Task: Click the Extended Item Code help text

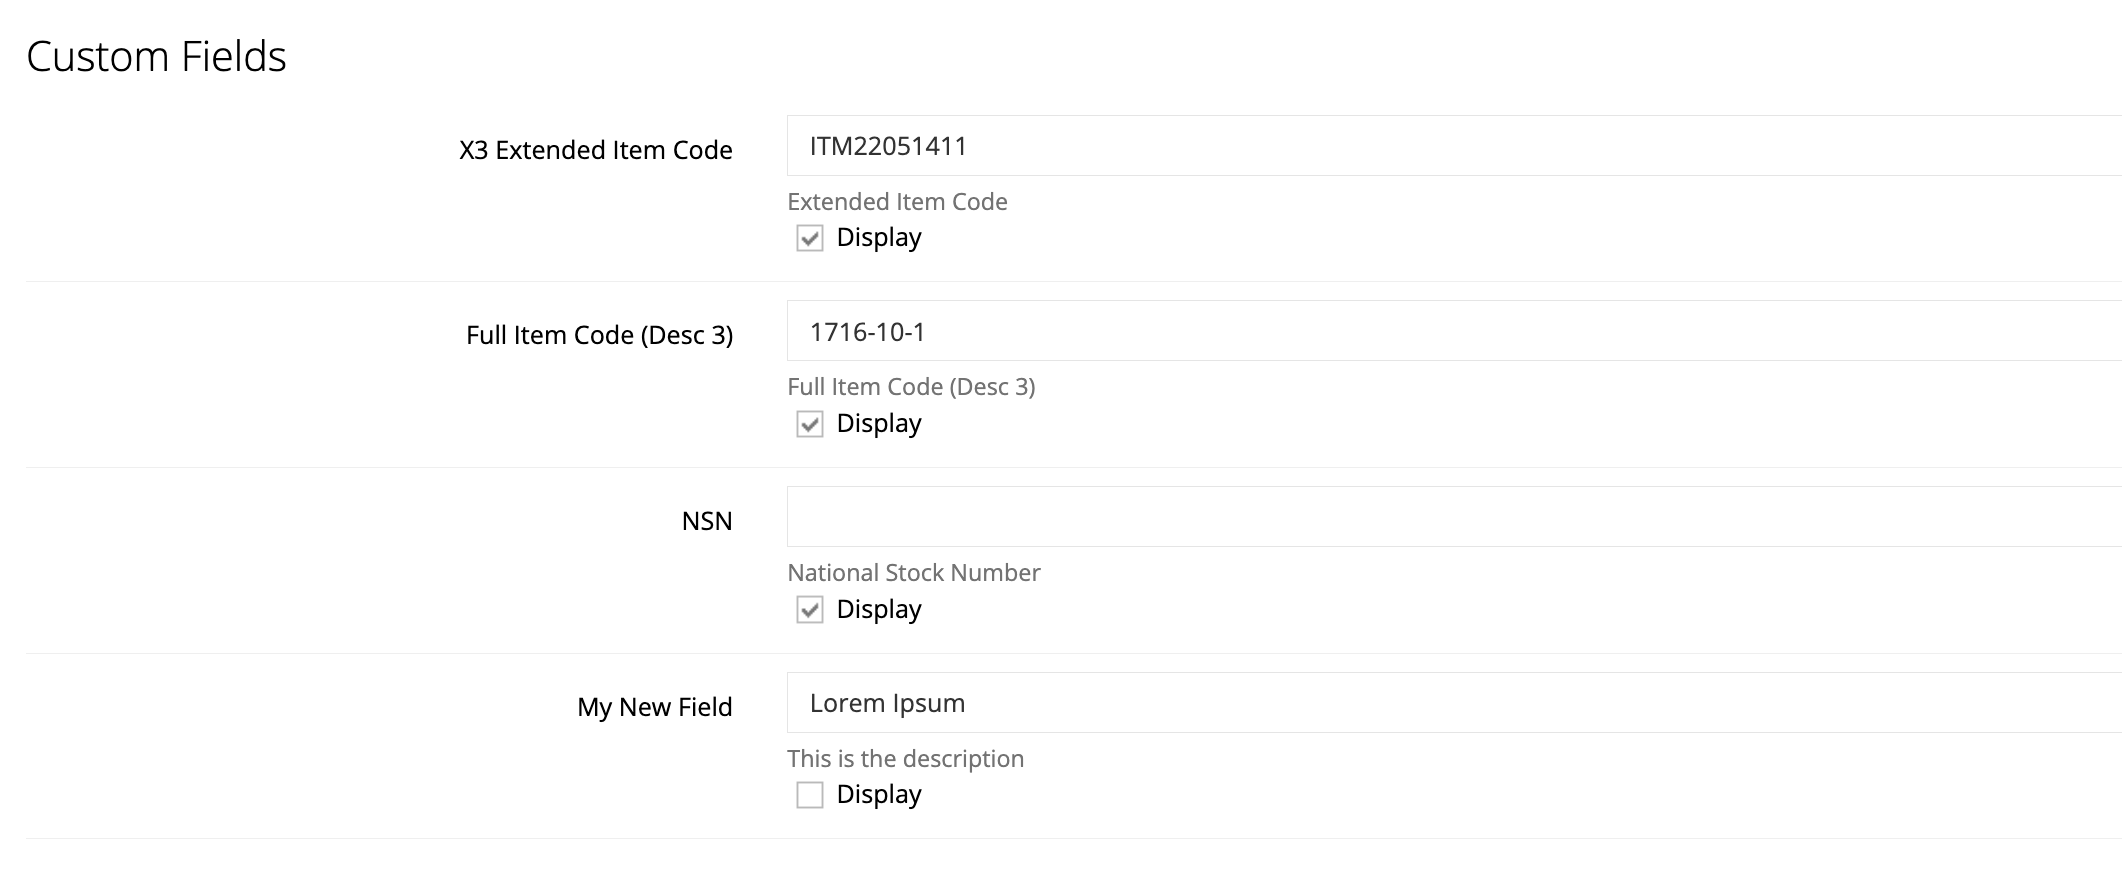Action: pos(897,202)
